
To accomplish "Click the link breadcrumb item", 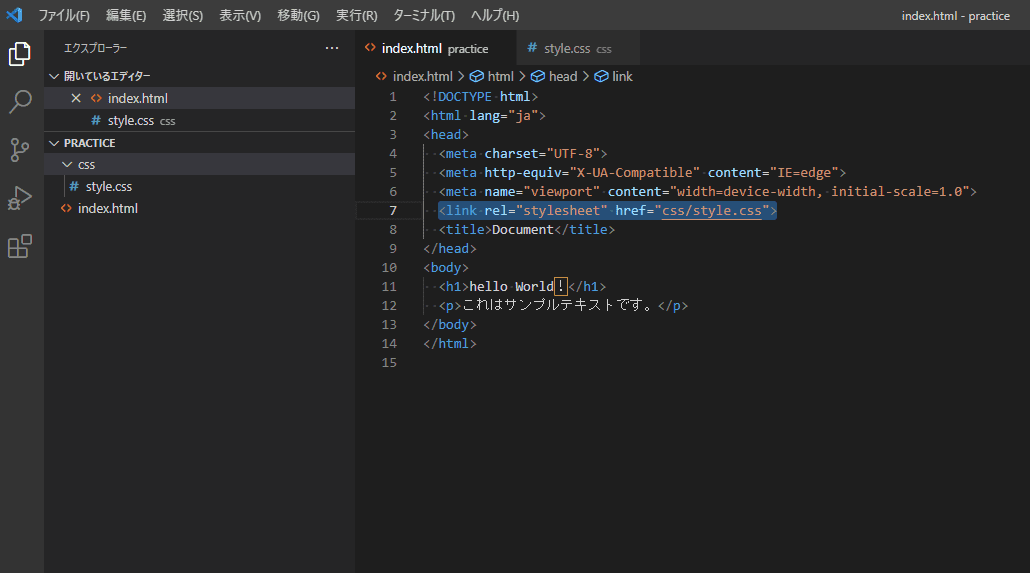I will point(621,76).
